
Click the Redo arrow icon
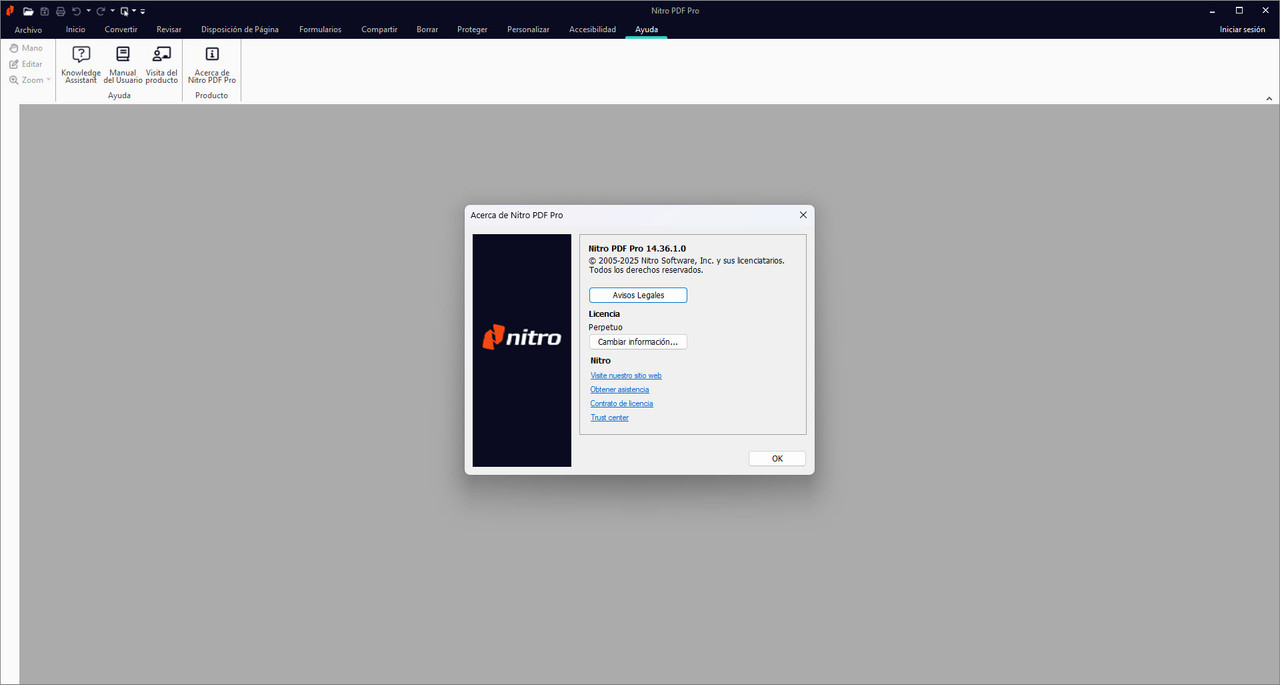pyautogui.click(x=100, y=11)
